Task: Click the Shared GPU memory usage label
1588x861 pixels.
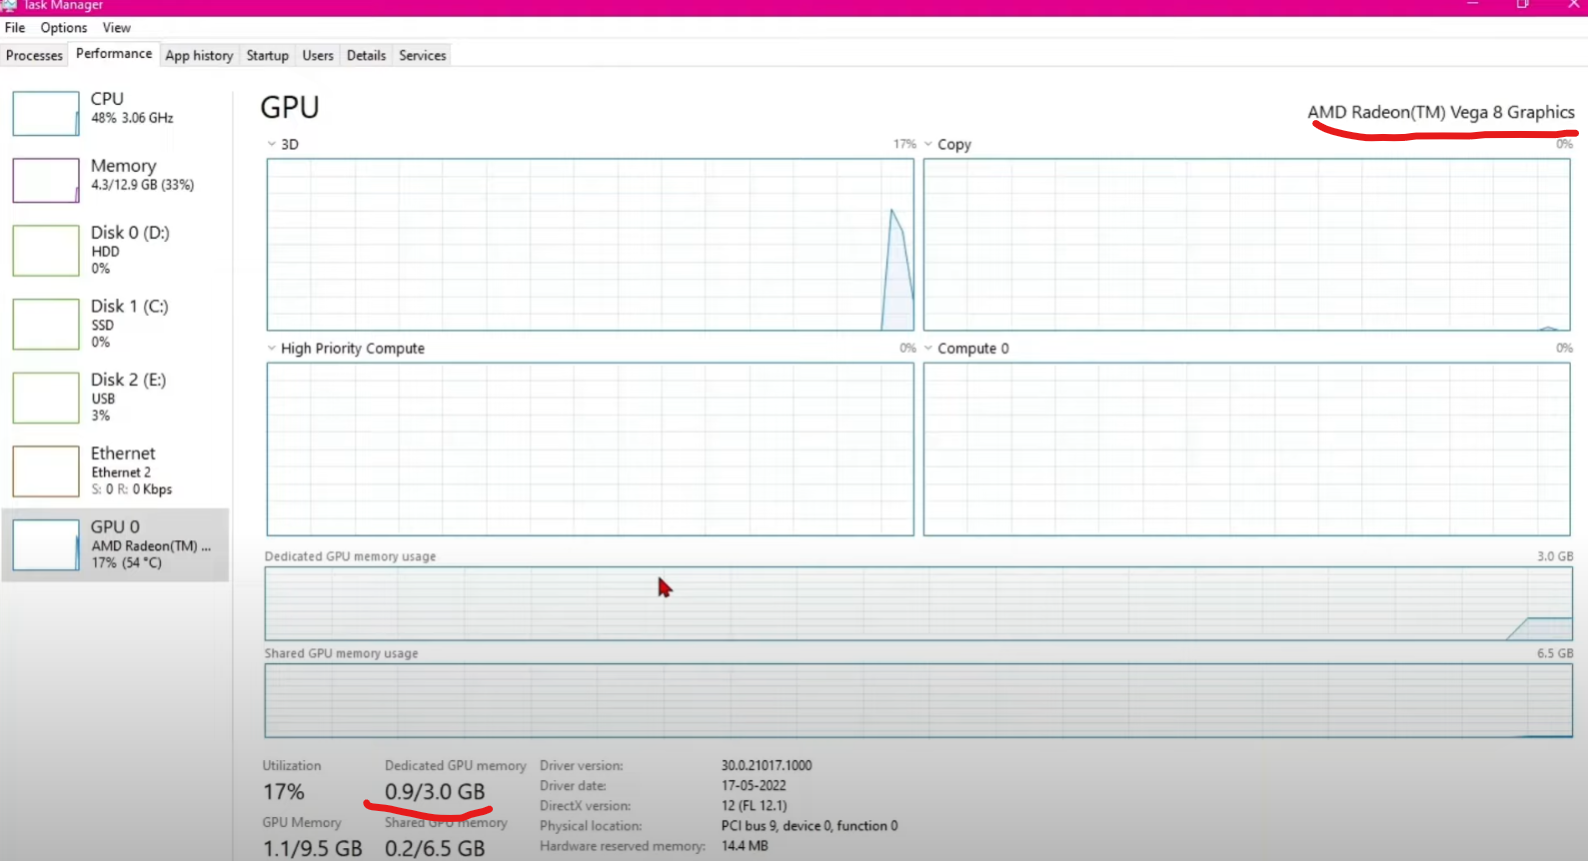Action: point(341,654)
